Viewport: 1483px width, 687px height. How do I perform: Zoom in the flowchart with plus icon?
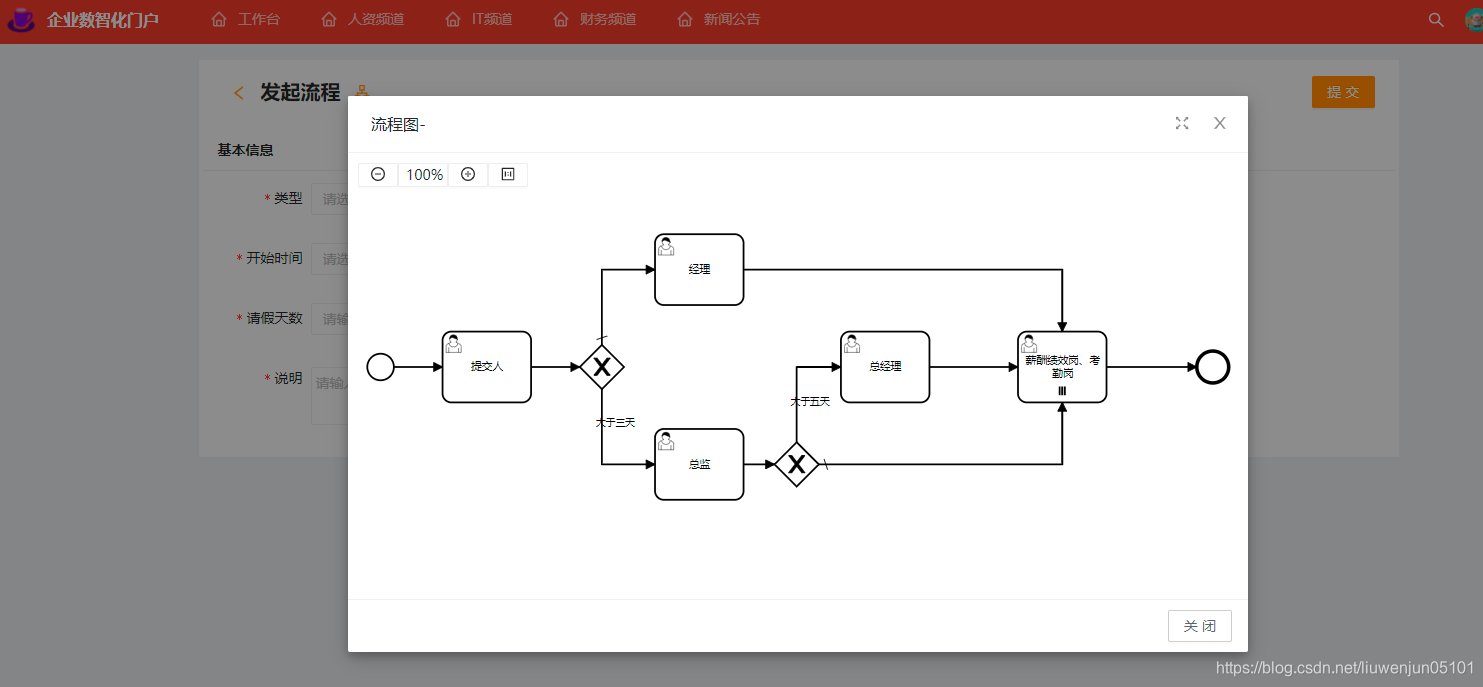pyautogui.click(x=468, y=174)
